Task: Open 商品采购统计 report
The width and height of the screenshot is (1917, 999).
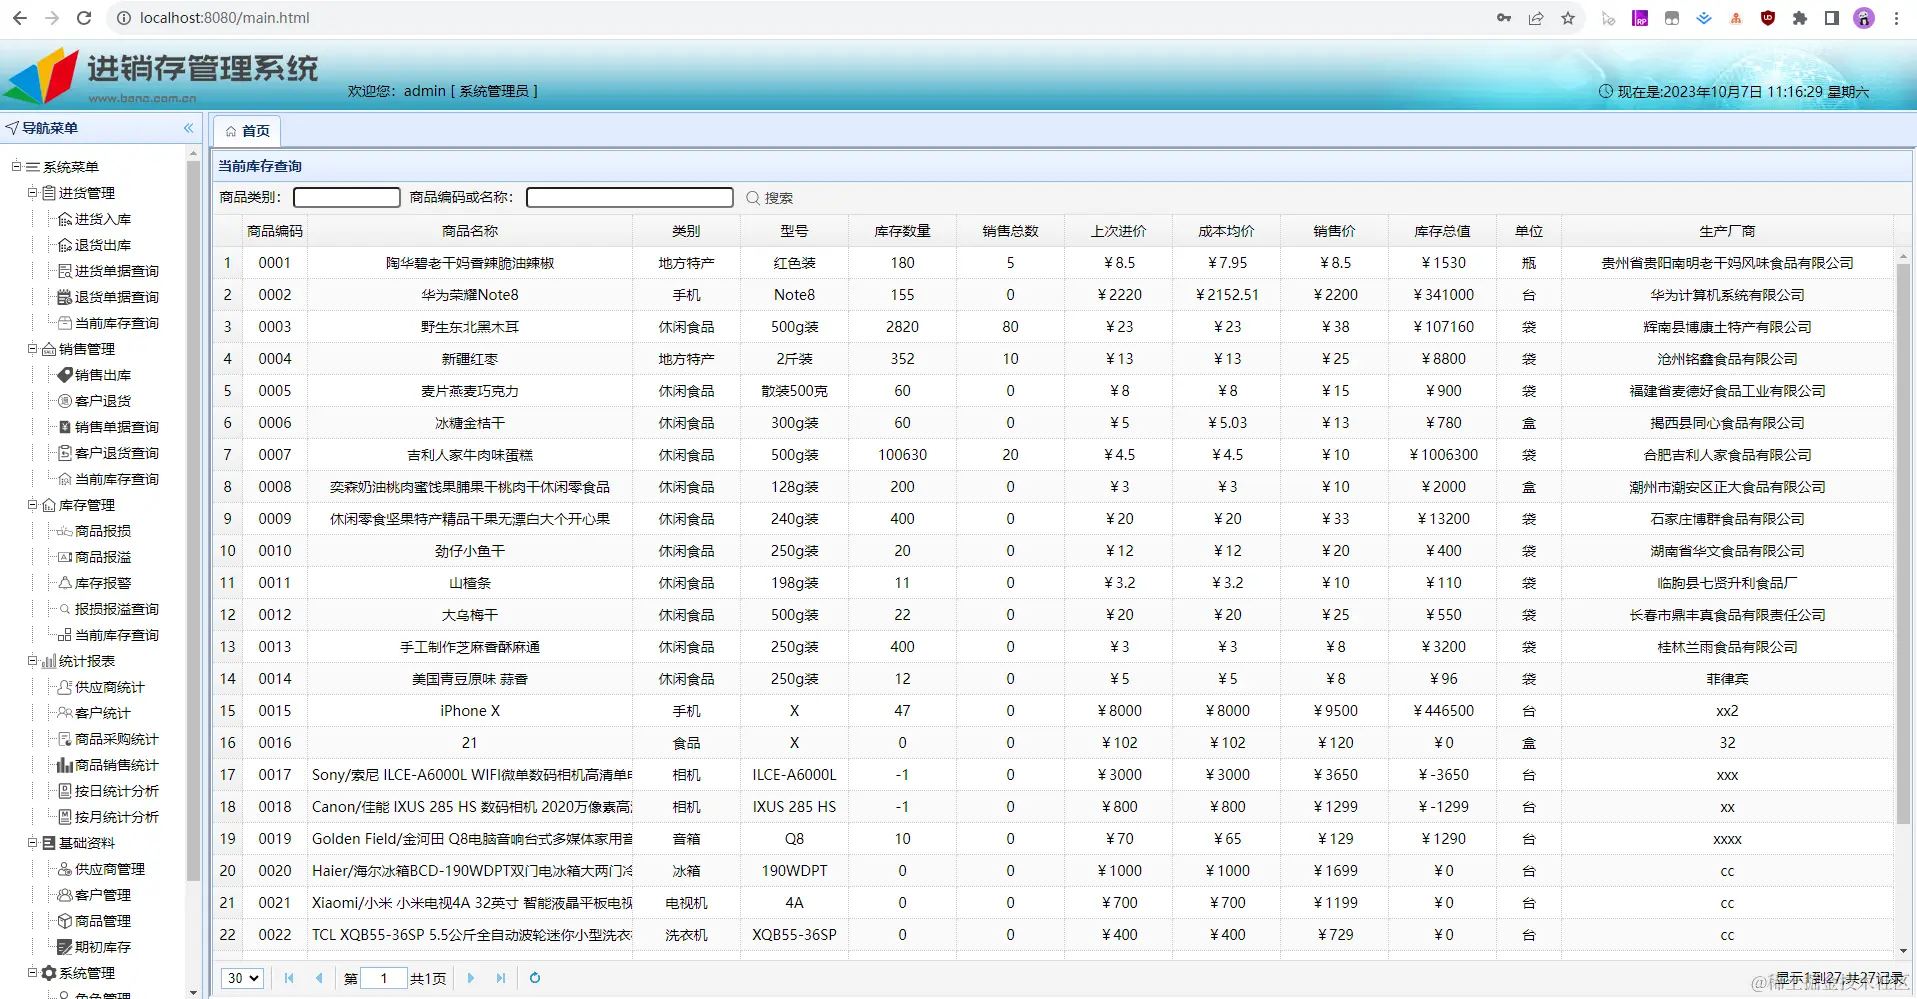Action: [116, 739]
